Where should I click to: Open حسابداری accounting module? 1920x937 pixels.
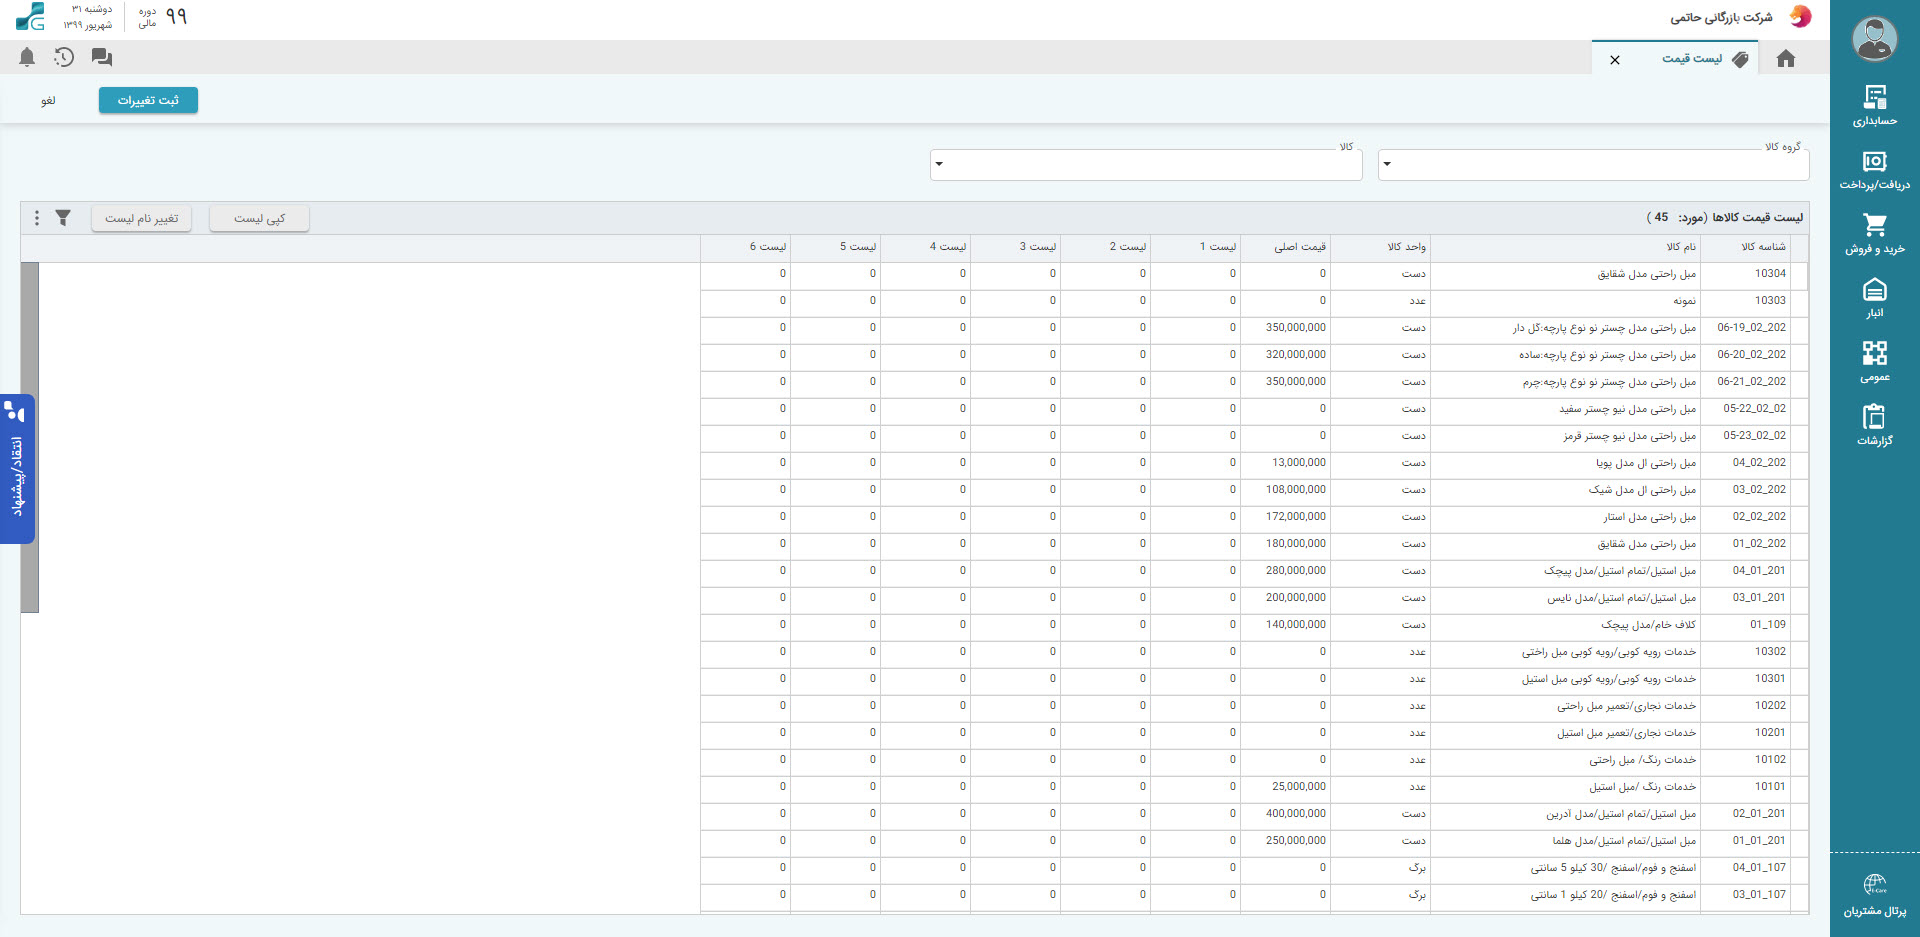click(x=1875, y=106)
